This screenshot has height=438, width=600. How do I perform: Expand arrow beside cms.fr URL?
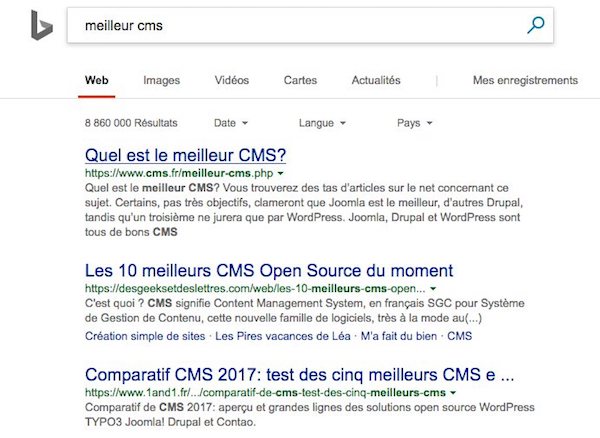pos(281,174)
